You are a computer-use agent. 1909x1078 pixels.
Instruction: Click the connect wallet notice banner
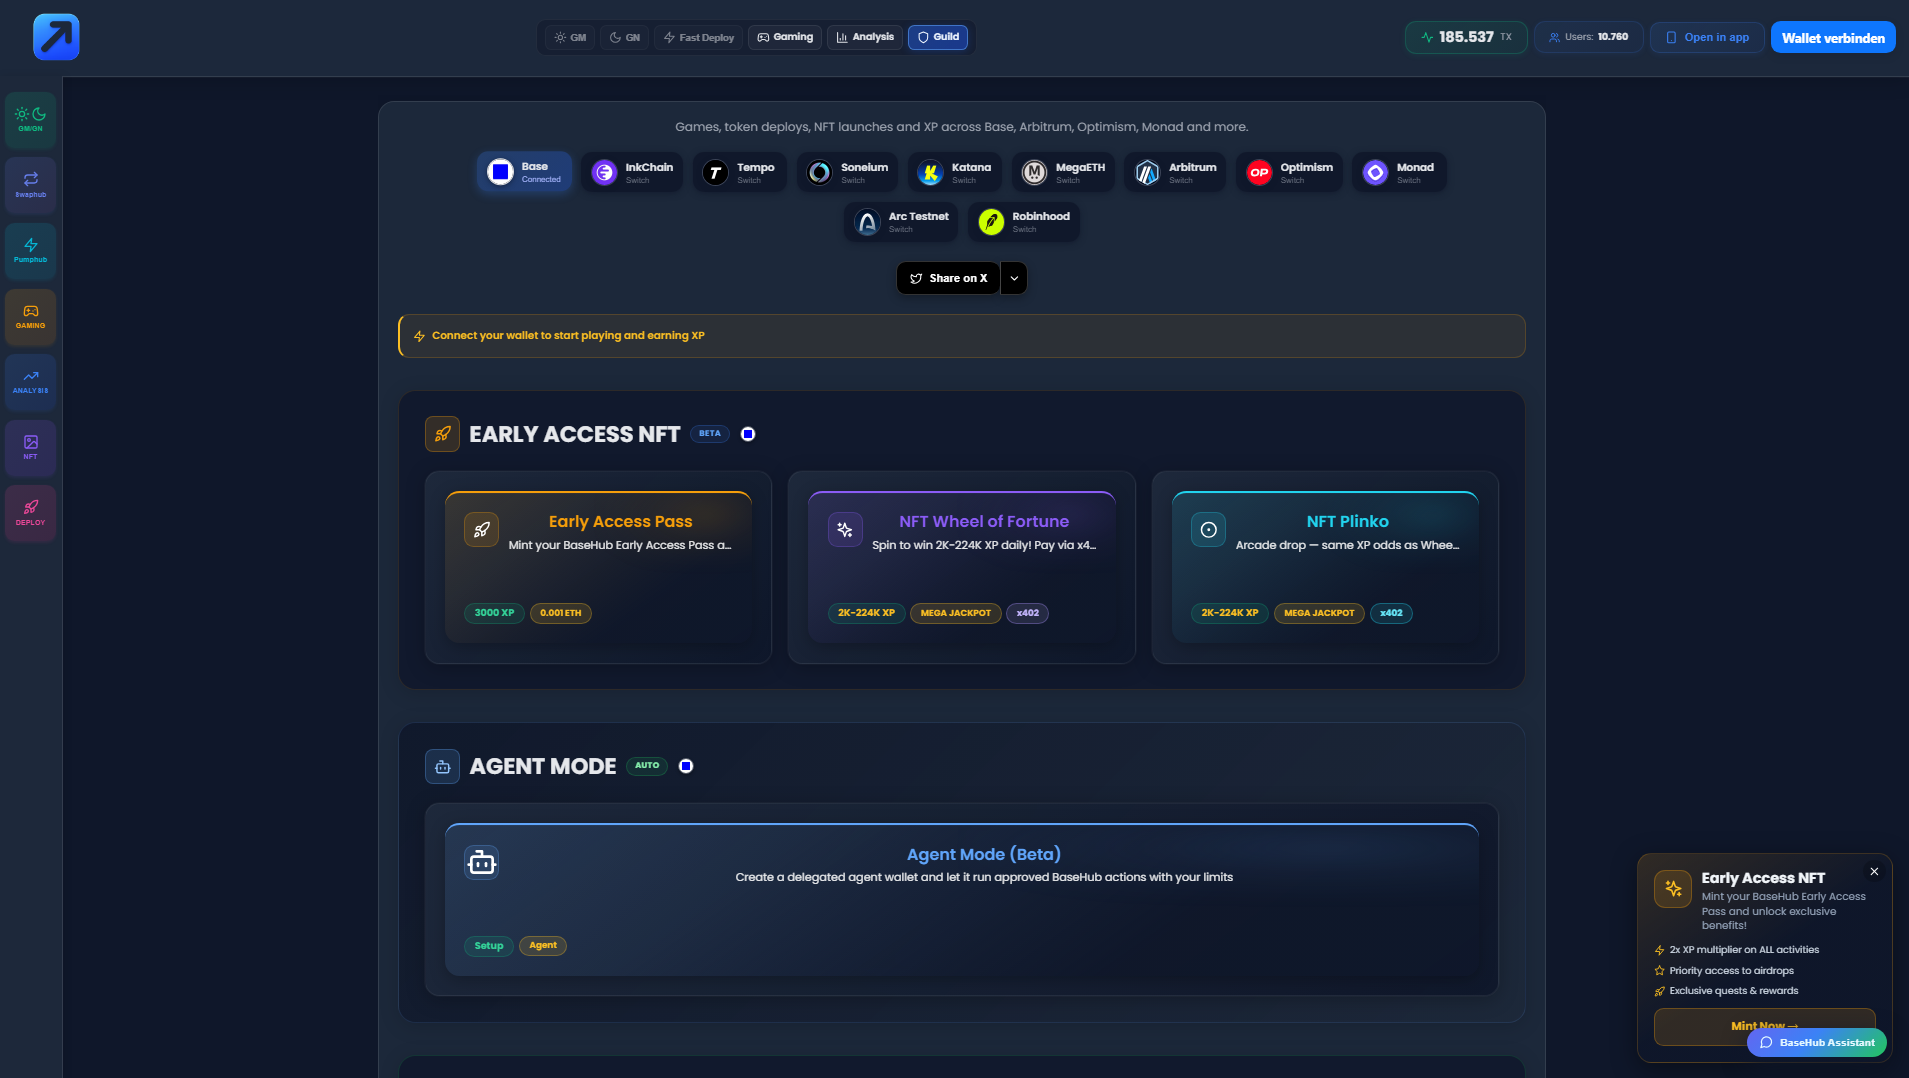pyautogui.click(x=962, y=336)
